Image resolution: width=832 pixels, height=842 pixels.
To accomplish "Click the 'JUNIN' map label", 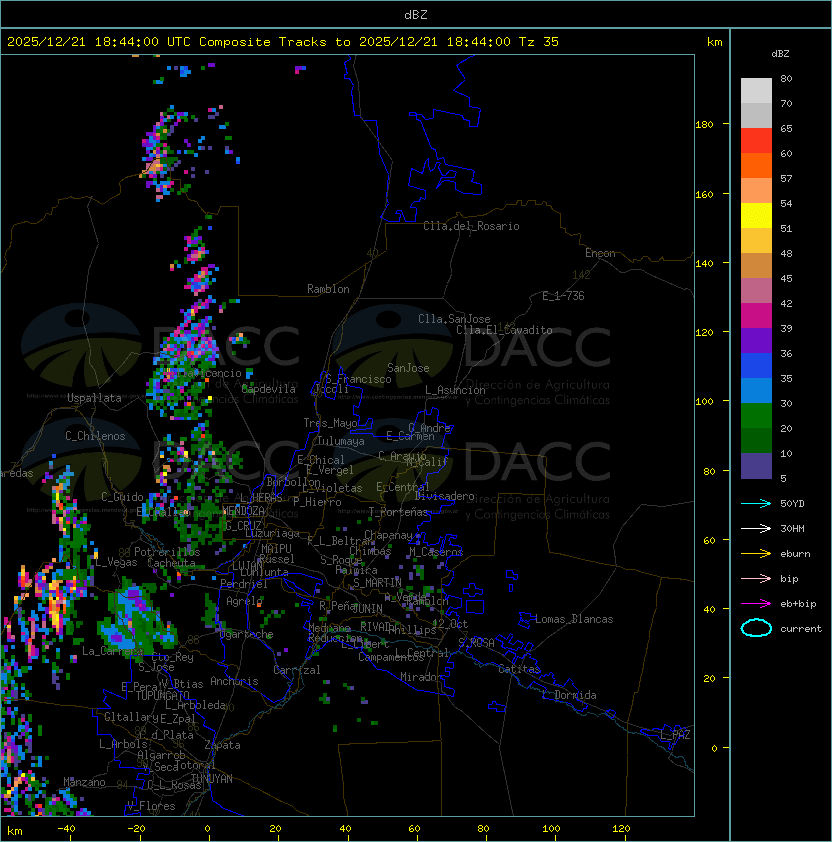I will (x=367, y=608).
